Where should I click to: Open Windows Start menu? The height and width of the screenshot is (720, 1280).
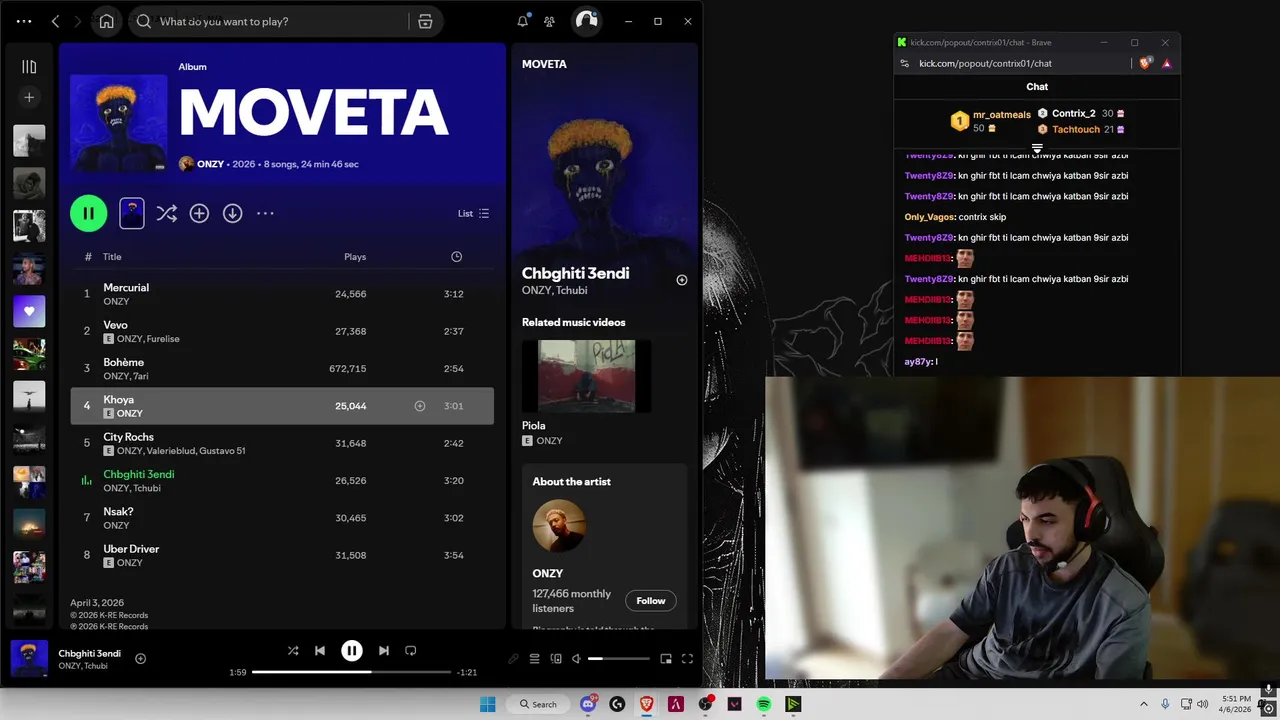coord(487,704)
